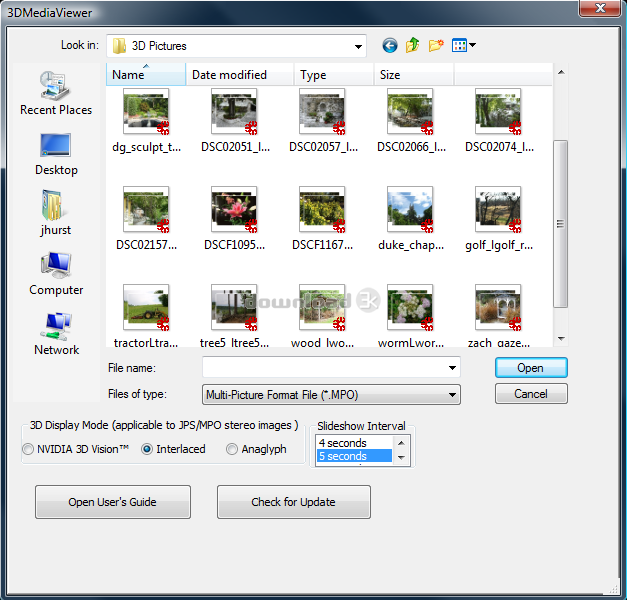Enable Anaglyph display mode
Image resolution: width=627 pixels, height=600 pixels.
tap(232, 450)
